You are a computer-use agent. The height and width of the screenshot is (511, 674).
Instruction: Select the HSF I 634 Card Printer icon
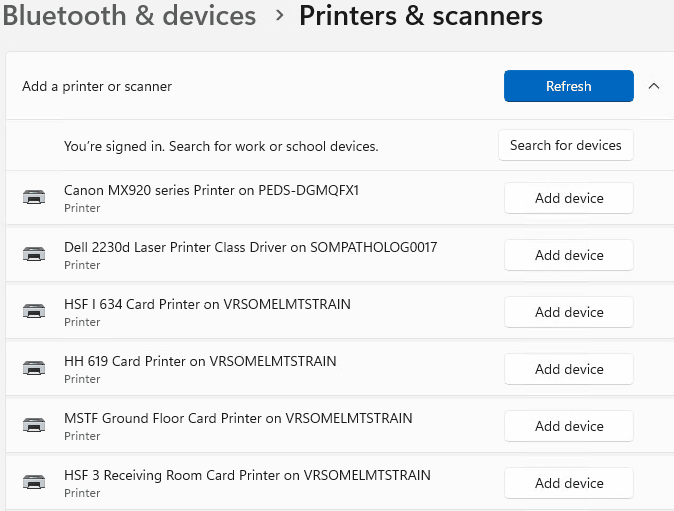click(33, 312)
